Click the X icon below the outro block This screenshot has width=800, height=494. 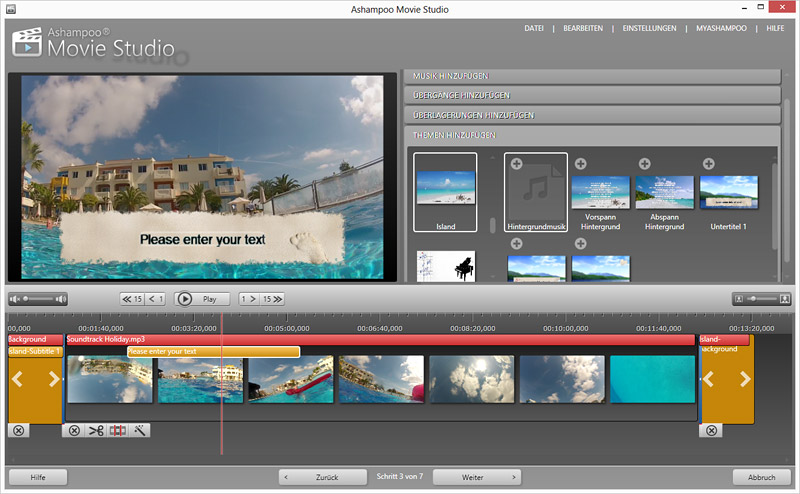pos(710,430)
